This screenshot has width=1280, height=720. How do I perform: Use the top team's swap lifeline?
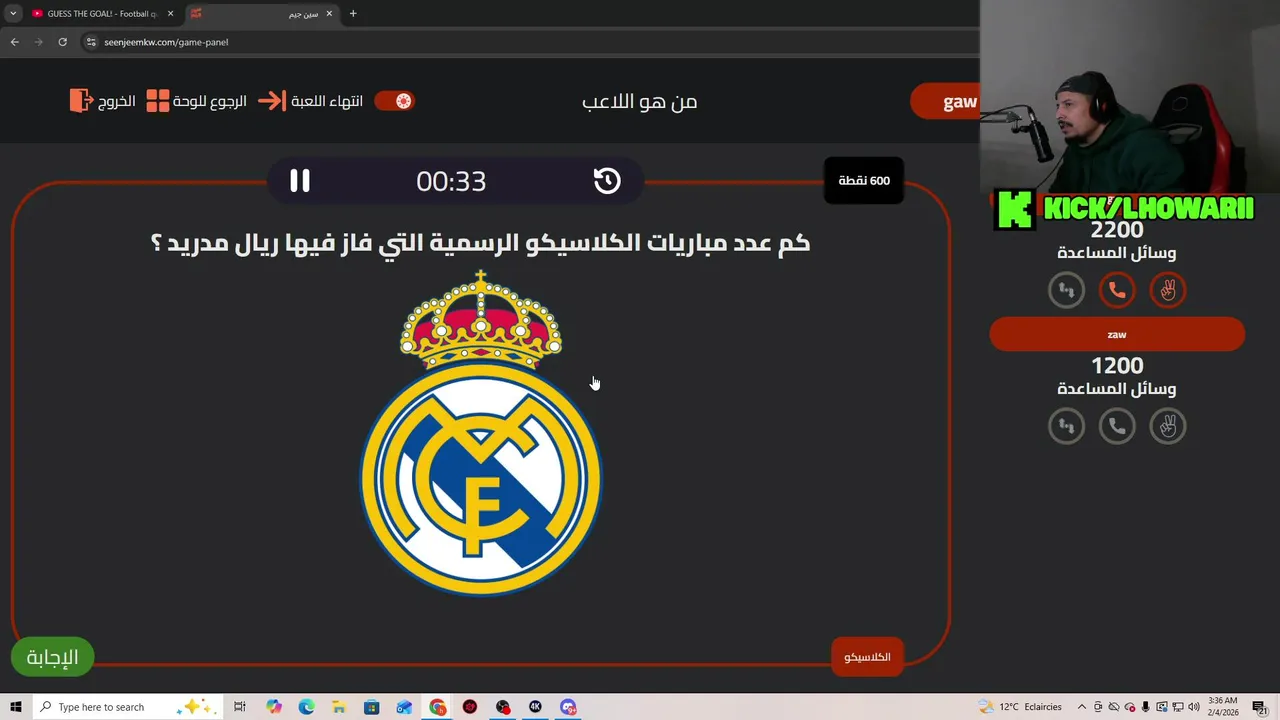pyautogui.click(x=1066, y=290)
